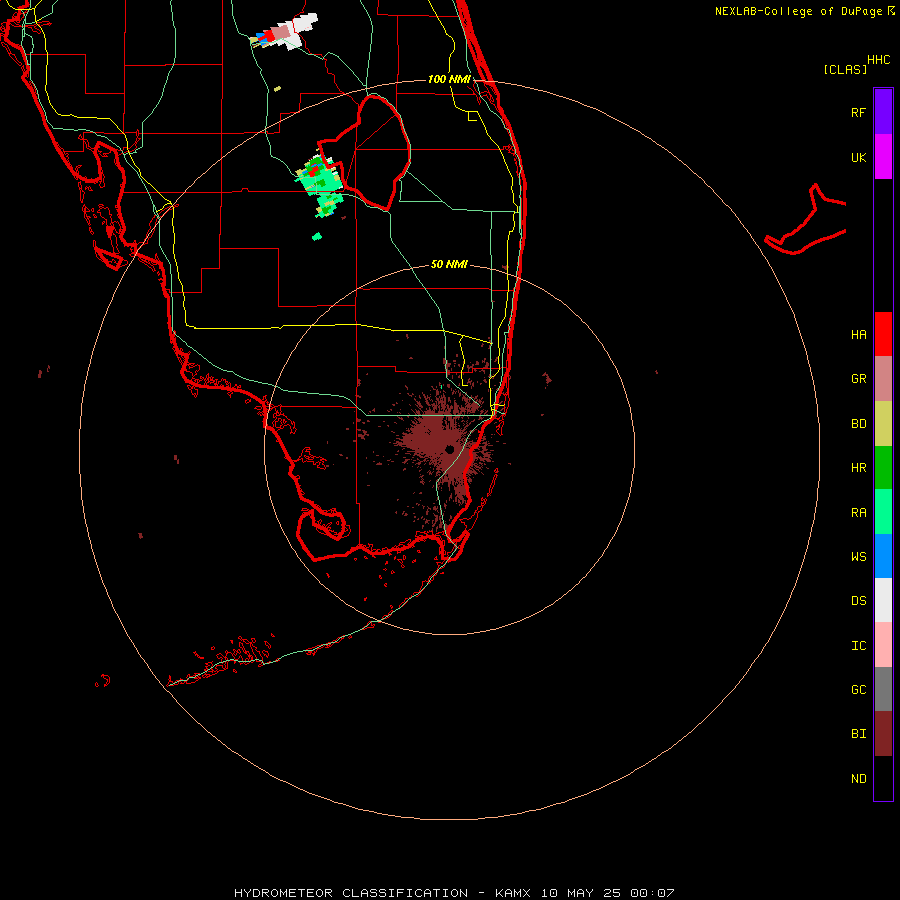Click the 'NEXLAB-College of DuPage' credit text
Image resolution: width=900 pixels, height=900 pixels.
click(x=798, y=11)
